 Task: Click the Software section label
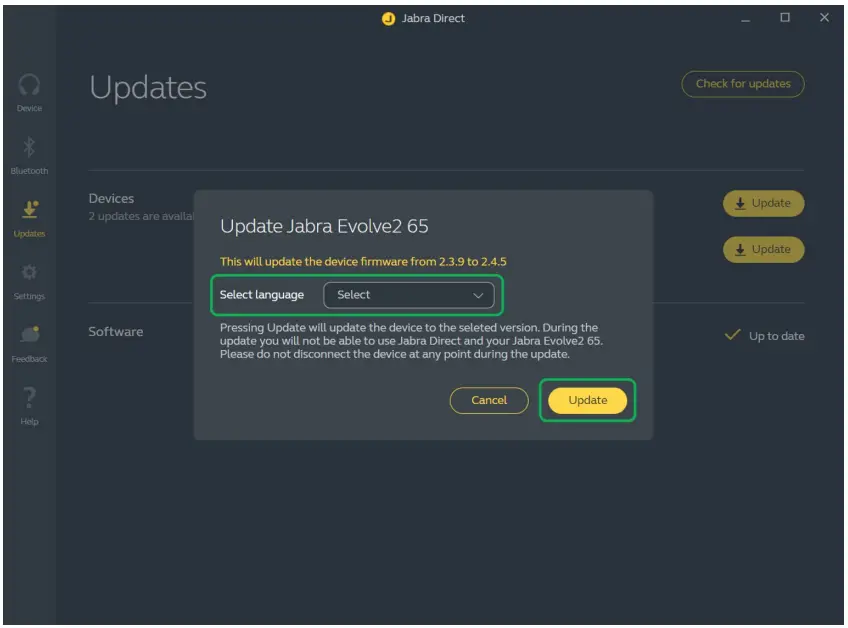[x=116, y=332]
